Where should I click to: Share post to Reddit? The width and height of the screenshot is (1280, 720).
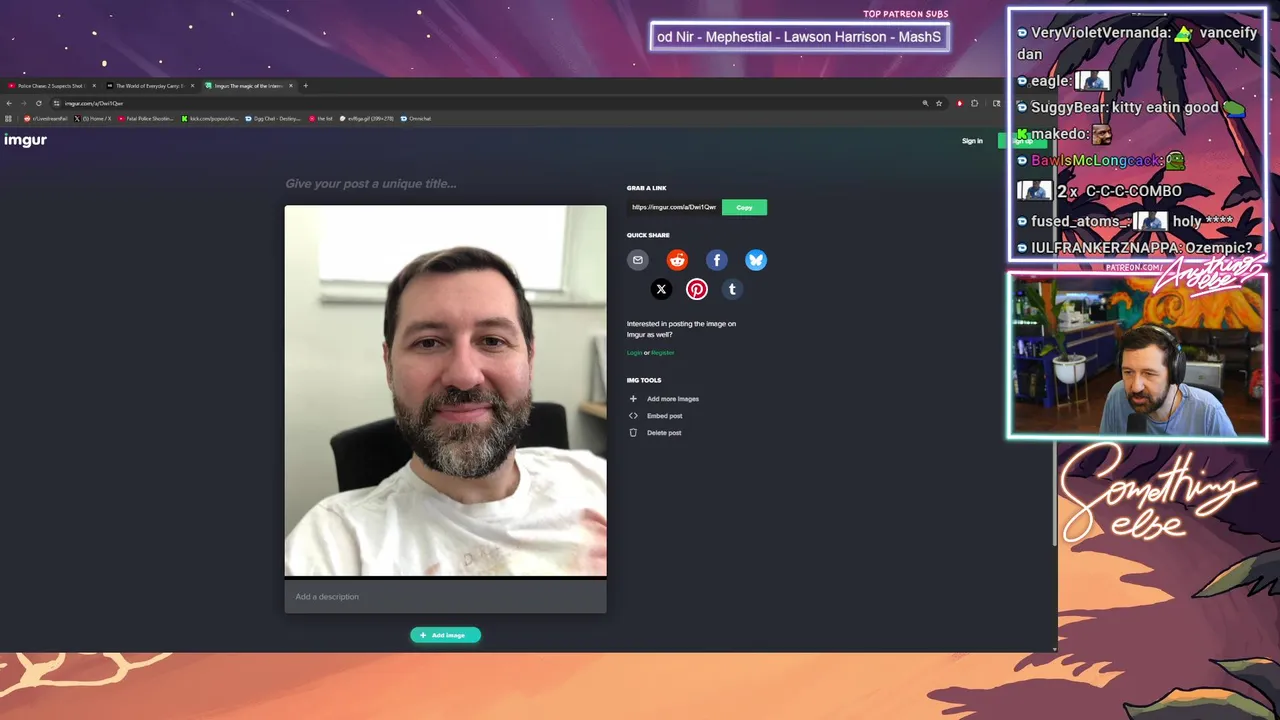(677, 260)
